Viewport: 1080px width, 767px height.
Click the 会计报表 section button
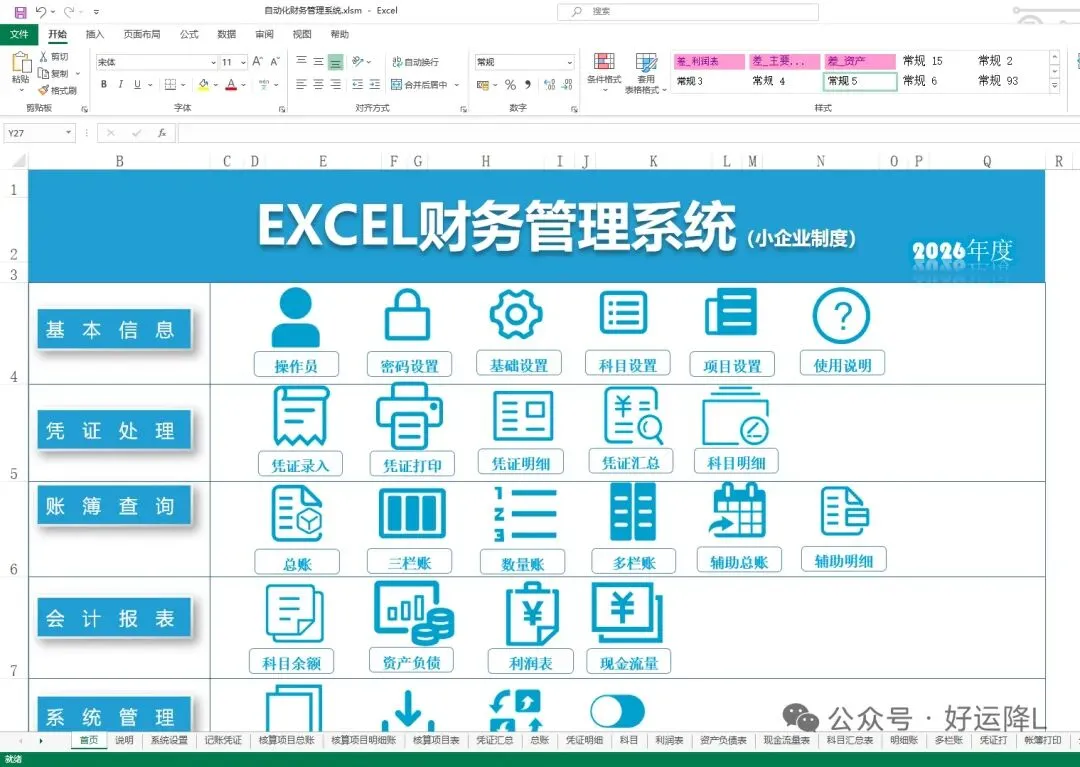[x=114, y=618]
